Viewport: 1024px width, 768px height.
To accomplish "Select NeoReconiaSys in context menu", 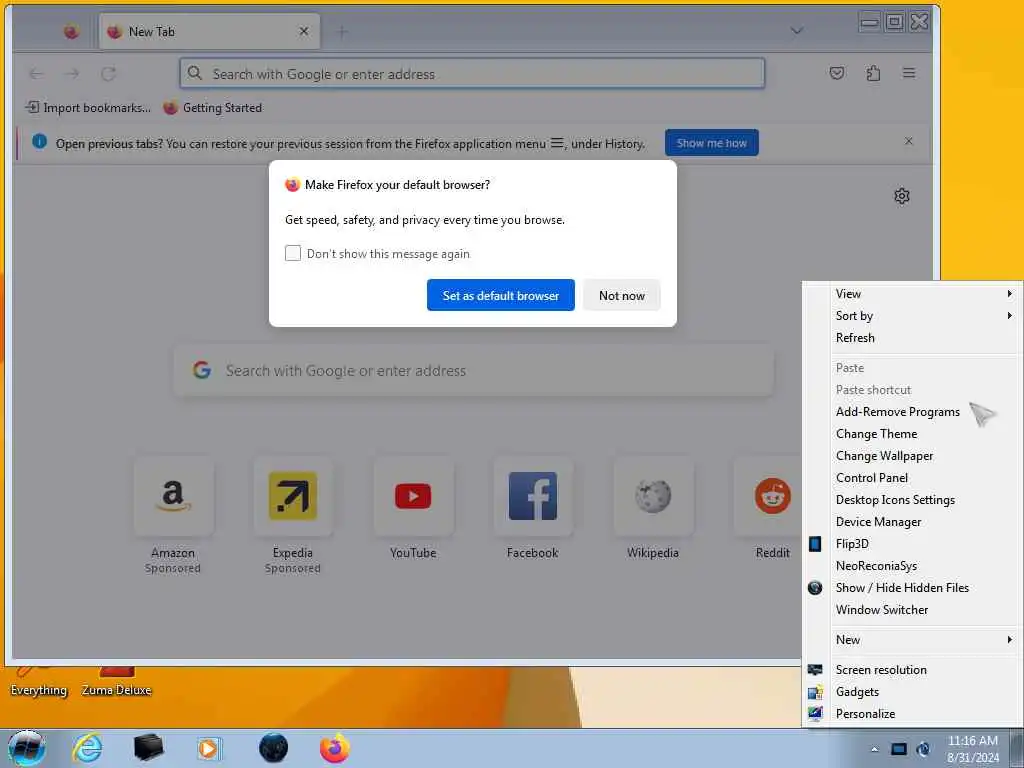I will (x=912, y=566).
